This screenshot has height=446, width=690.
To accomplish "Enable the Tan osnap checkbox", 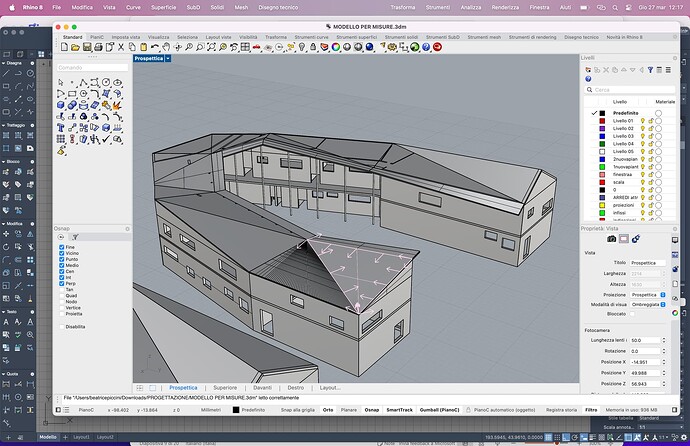I will [x=62, y=289].
